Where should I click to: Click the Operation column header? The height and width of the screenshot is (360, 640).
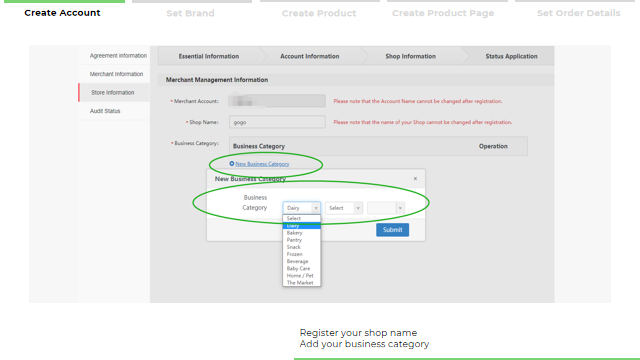[493, 146]
